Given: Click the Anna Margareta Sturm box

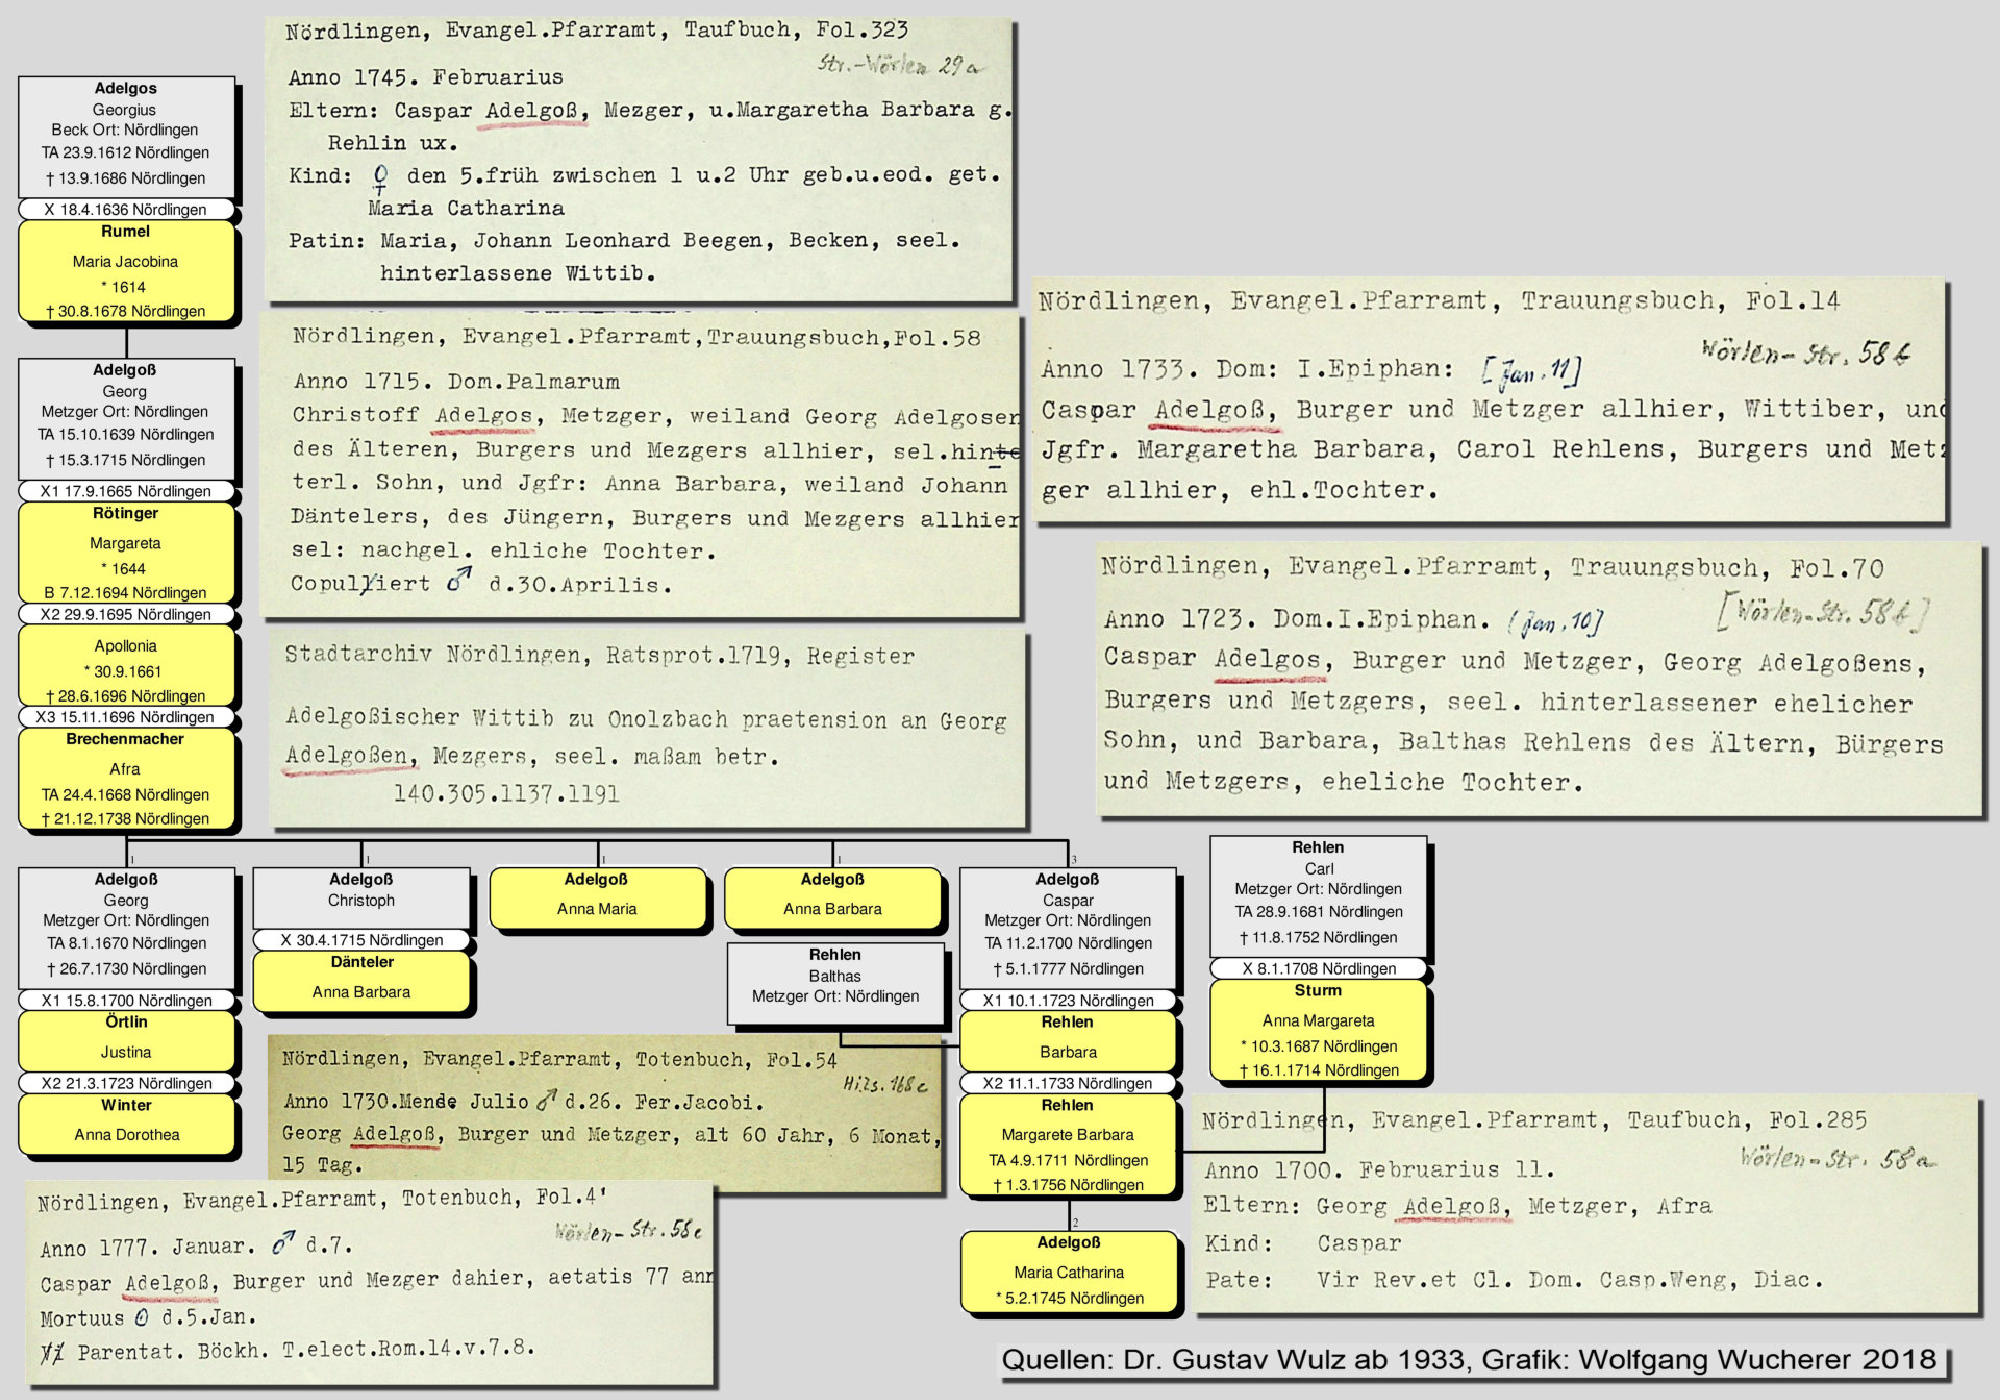Looking at the screenshot, I should (x=1318, y=1030).
